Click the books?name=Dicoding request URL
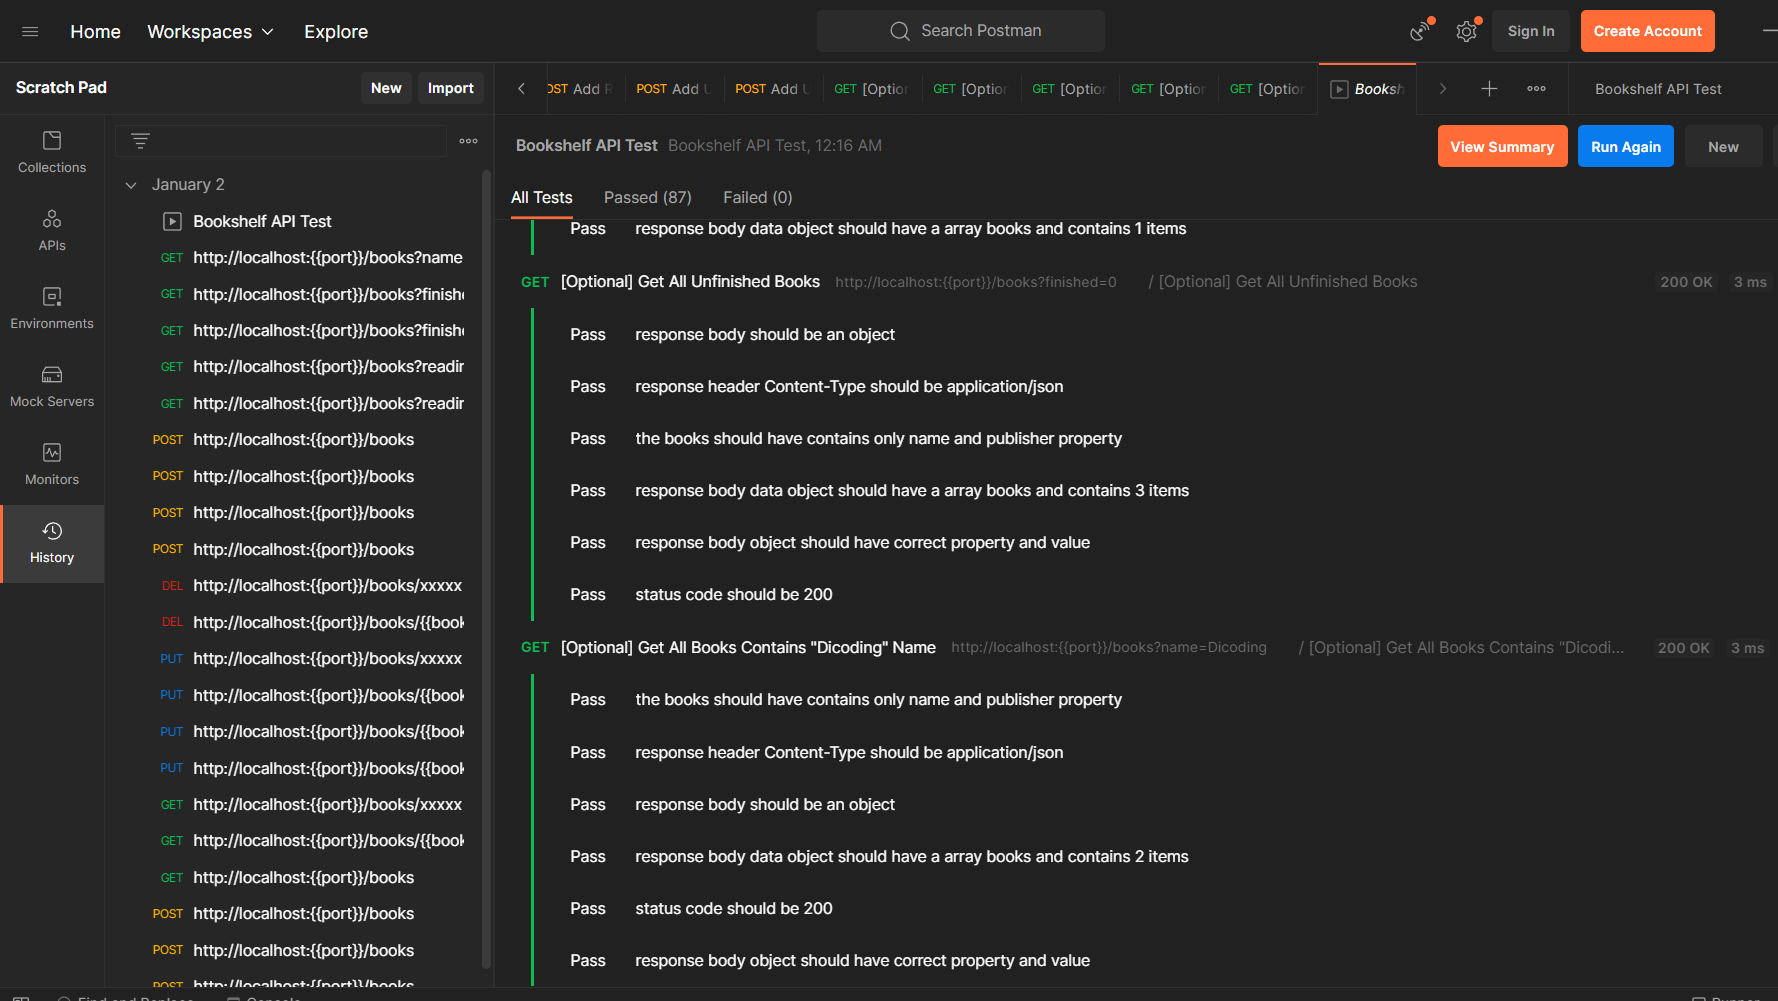1778x1001 pixels. (x=1109, y=648)
